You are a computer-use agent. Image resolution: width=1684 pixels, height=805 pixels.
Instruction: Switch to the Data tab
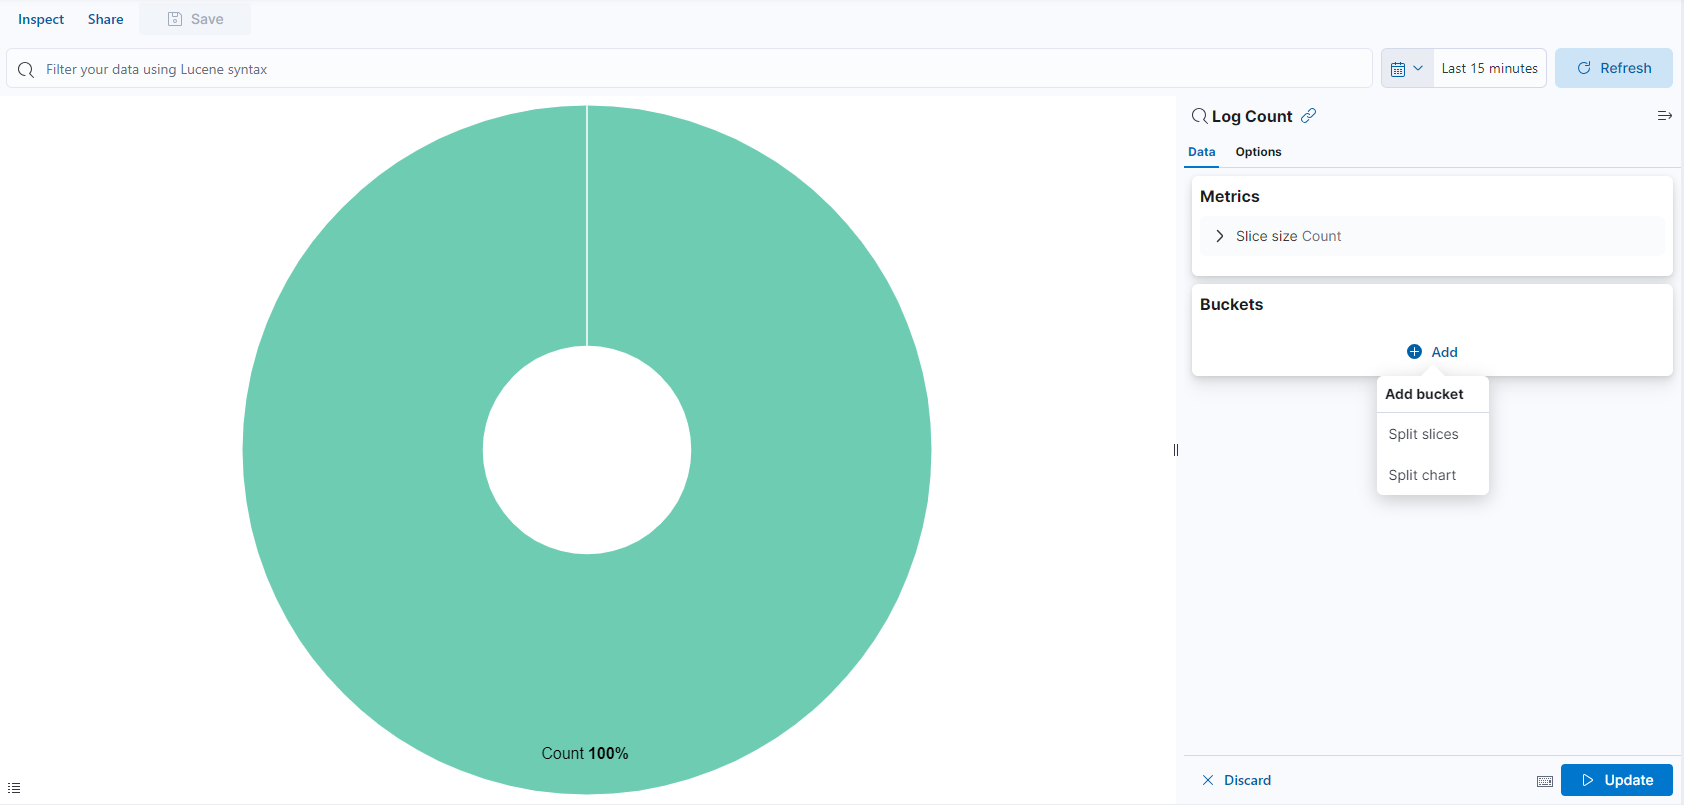pyautogui.click(x=1201, y=152)
